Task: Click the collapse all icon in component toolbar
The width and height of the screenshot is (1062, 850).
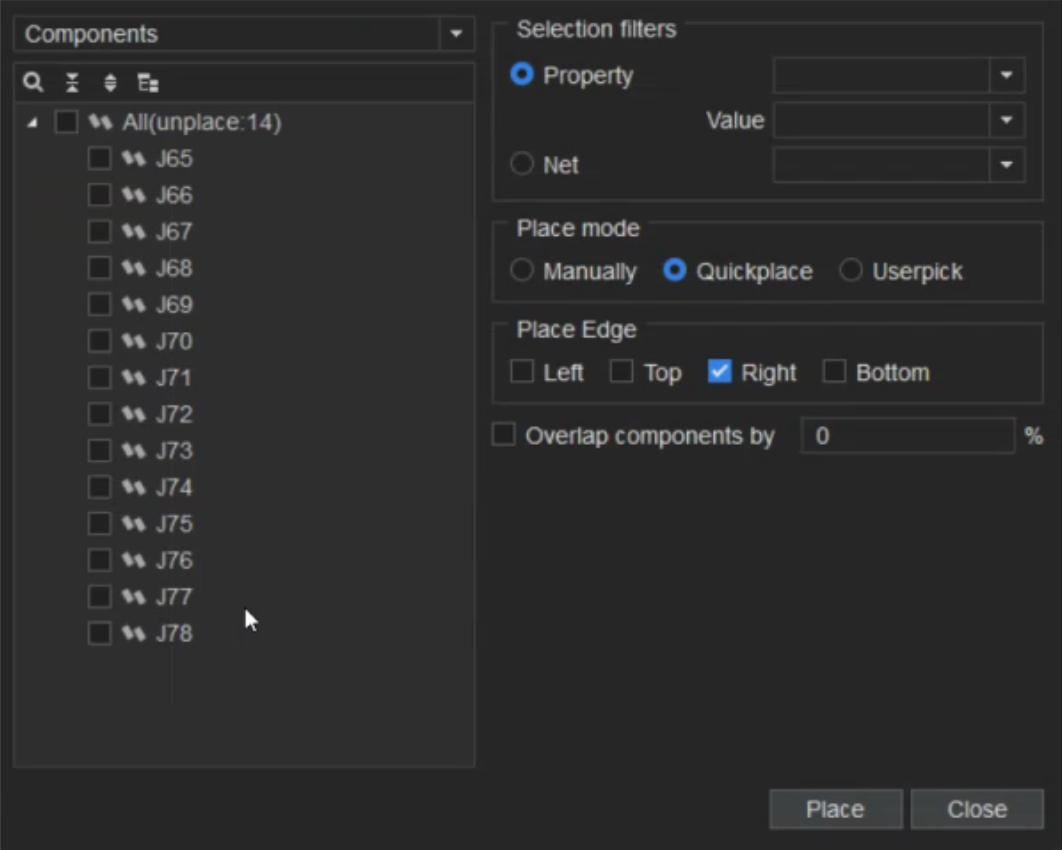Action: click(72, 83)
